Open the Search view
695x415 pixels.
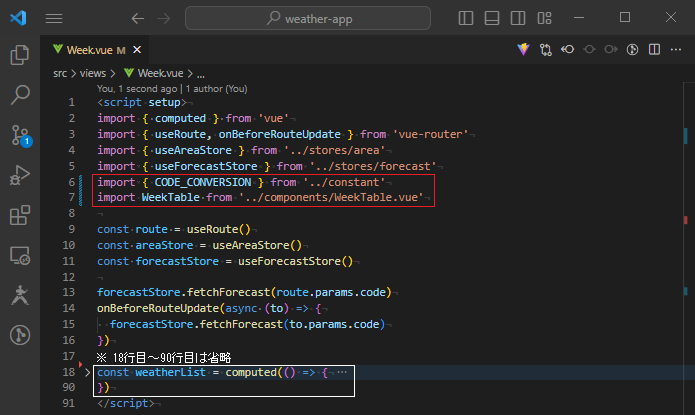[x=20, y=94]
